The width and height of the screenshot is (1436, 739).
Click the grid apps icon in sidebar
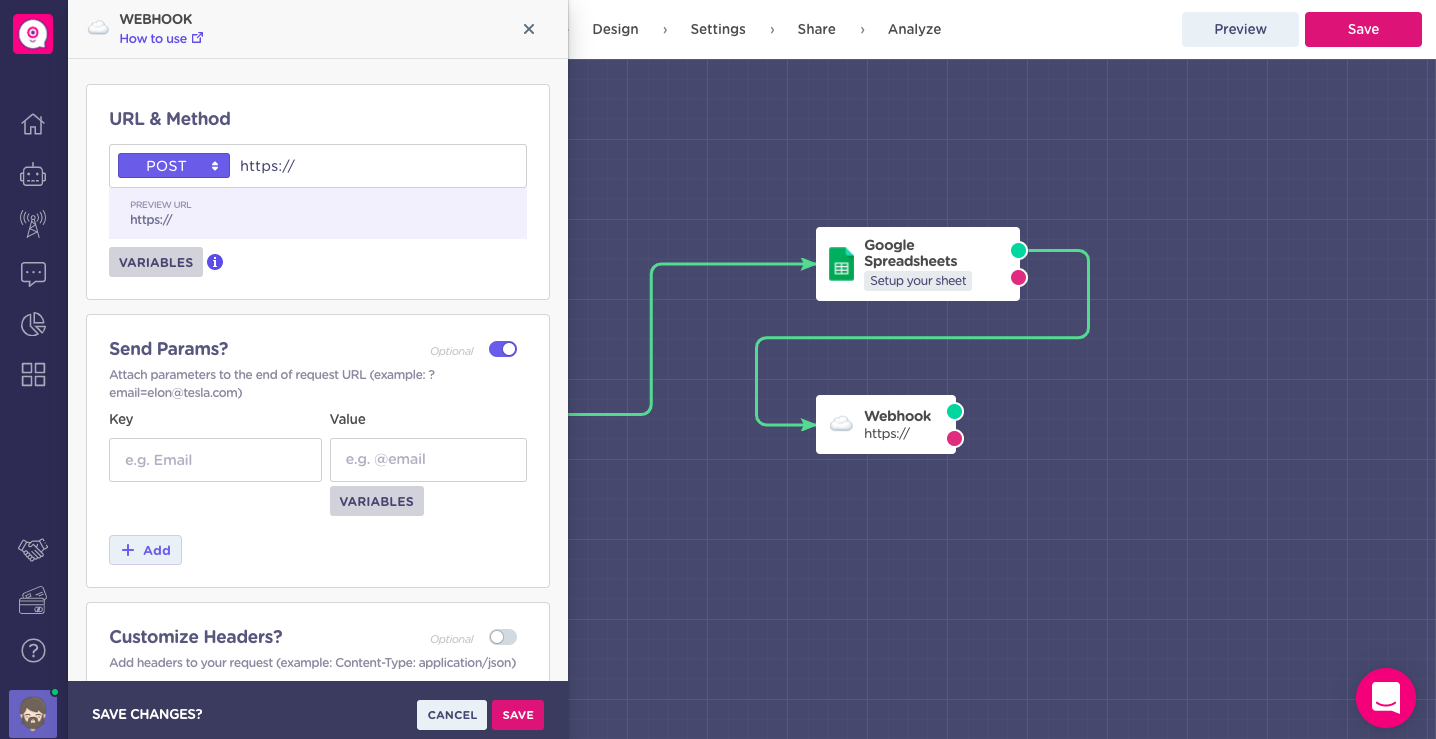tap(33, 374)
